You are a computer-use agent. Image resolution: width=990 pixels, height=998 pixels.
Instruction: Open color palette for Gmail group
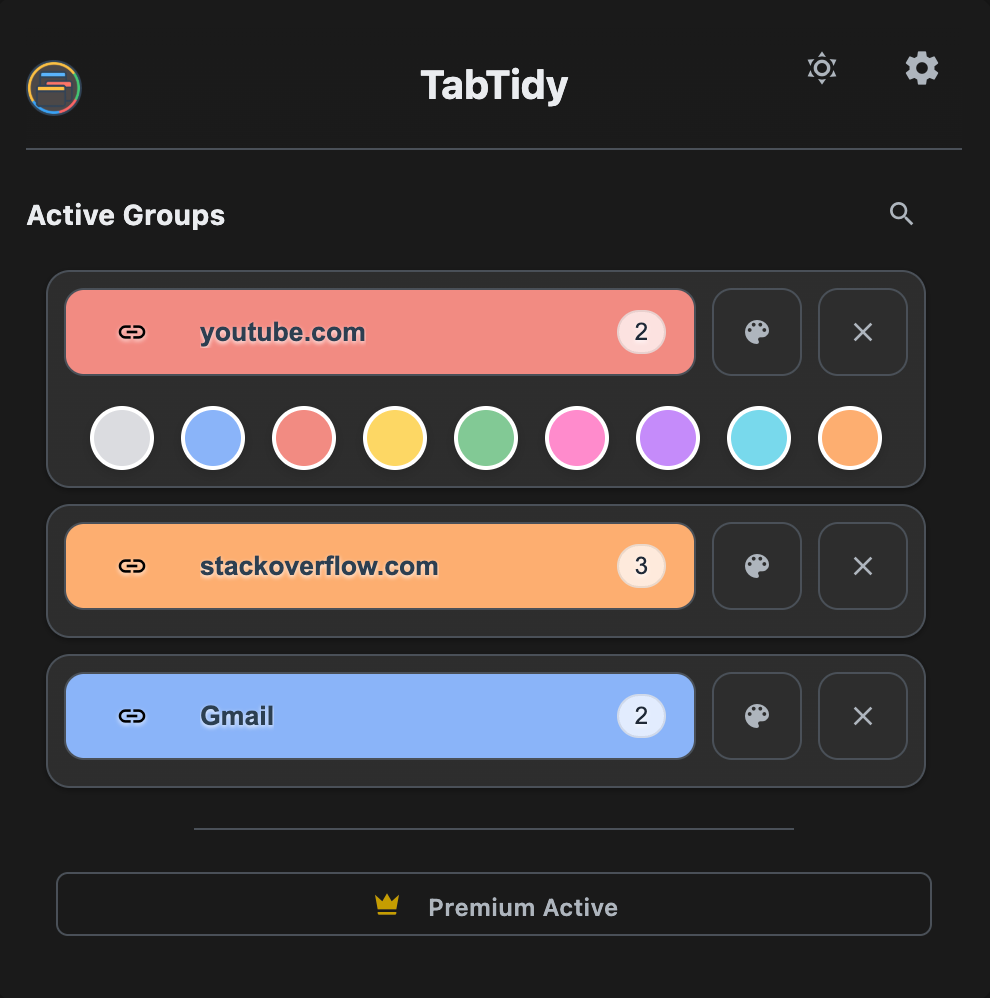[757, 716]
